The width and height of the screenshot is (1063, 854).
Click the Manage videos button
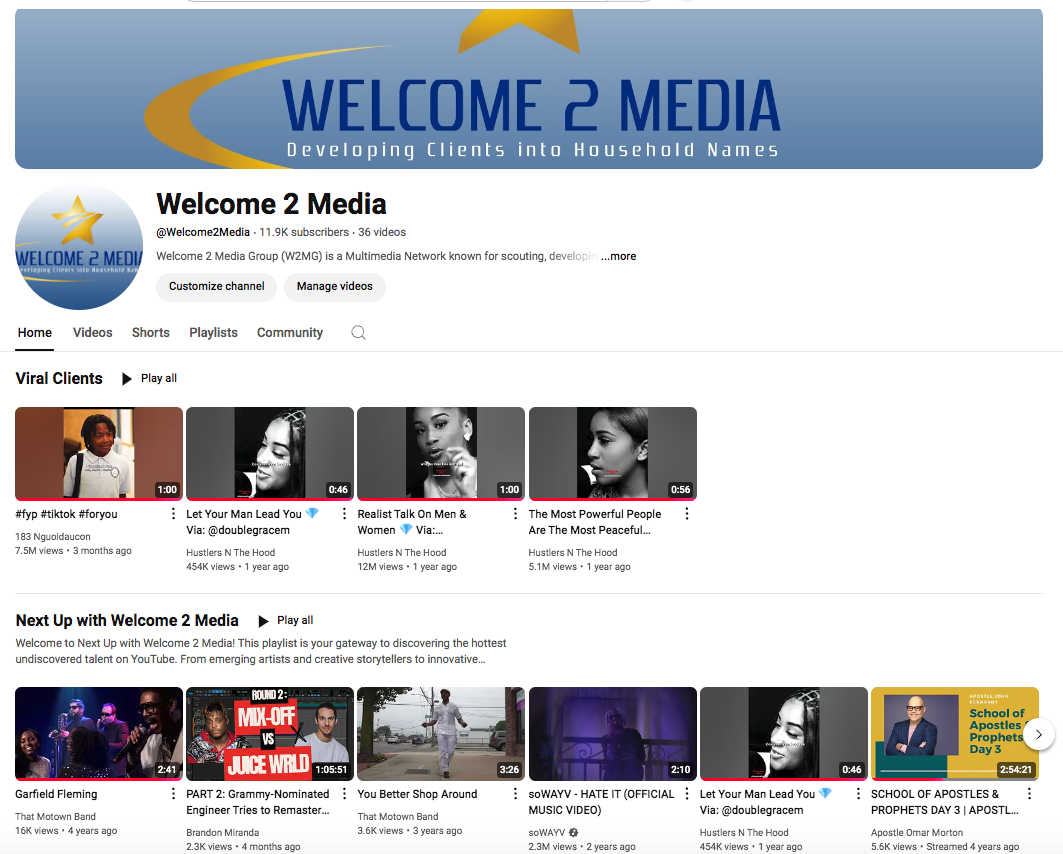pyautogui.click(x=334, y=286)
